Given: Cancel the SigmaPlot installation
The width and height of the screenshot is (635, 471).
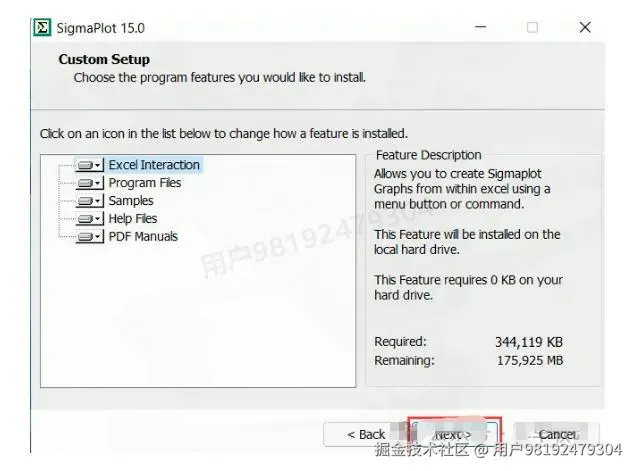Looking at the screenshot, I should (x=557, y=435).
